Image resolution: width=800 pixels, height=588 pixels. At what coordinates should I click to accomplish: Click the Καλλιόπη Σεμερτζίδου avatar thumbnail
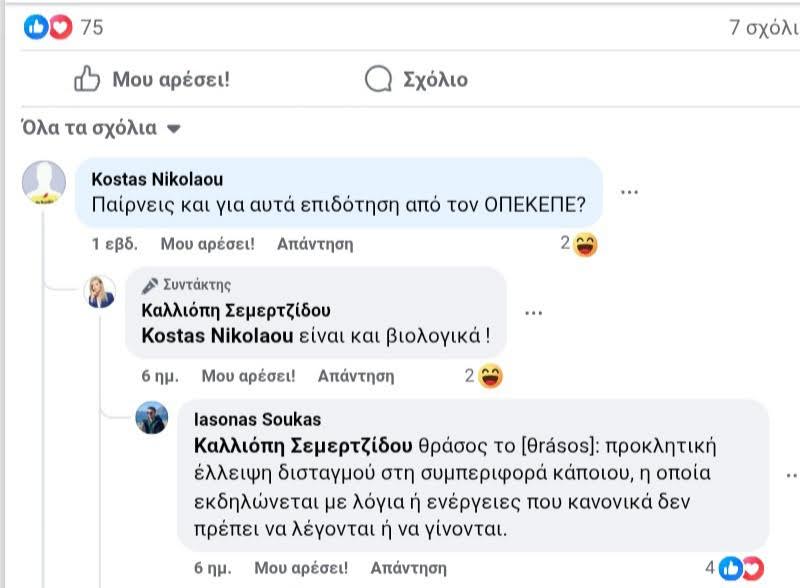click(x=101, y=291)
